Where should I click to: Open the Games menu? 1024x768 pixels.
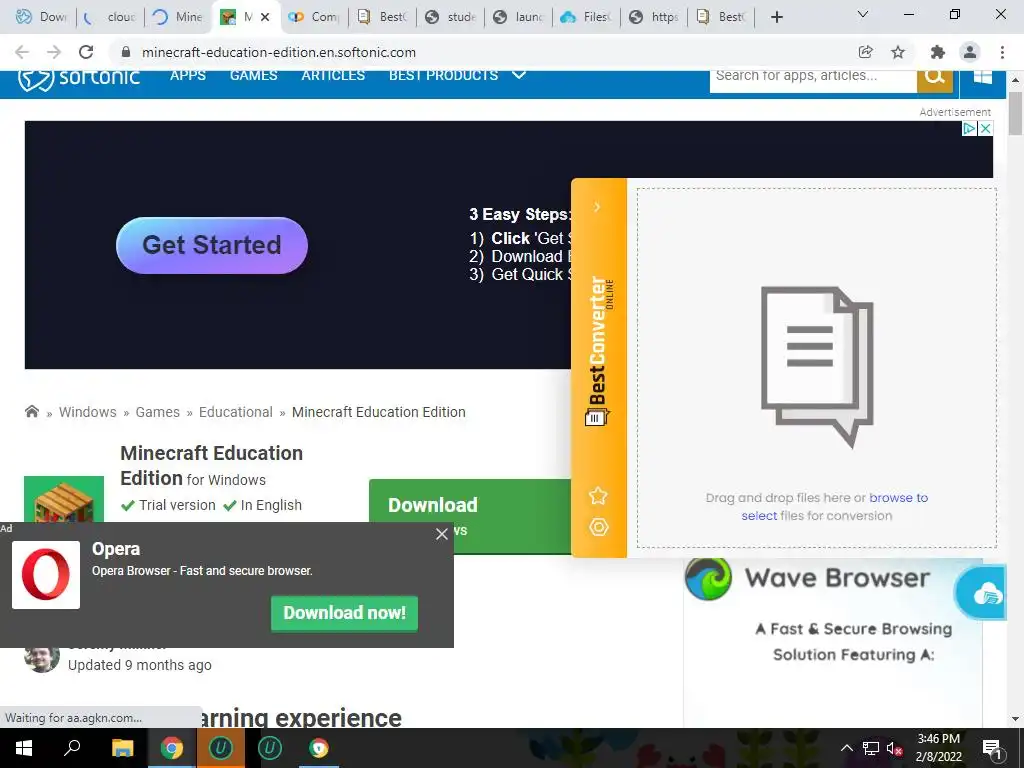253,75
